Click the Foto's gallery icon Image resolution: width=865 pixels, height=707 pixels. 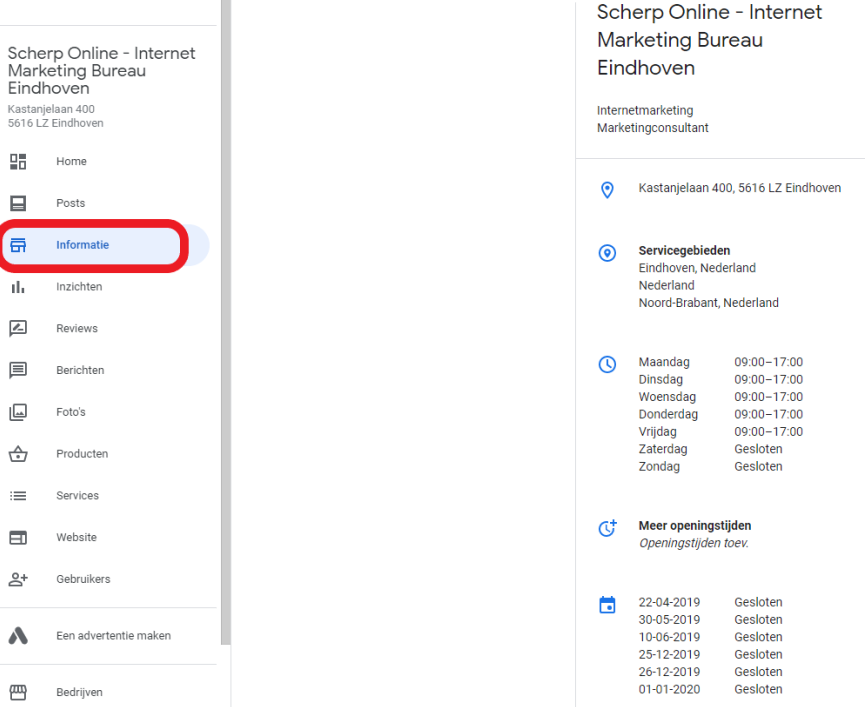point(18,412)
